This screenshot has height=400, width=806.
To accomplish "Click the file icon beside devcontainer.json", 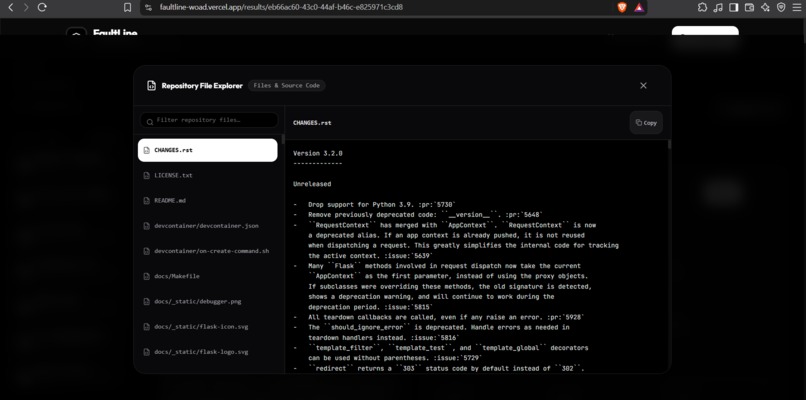I will point(146,226).
